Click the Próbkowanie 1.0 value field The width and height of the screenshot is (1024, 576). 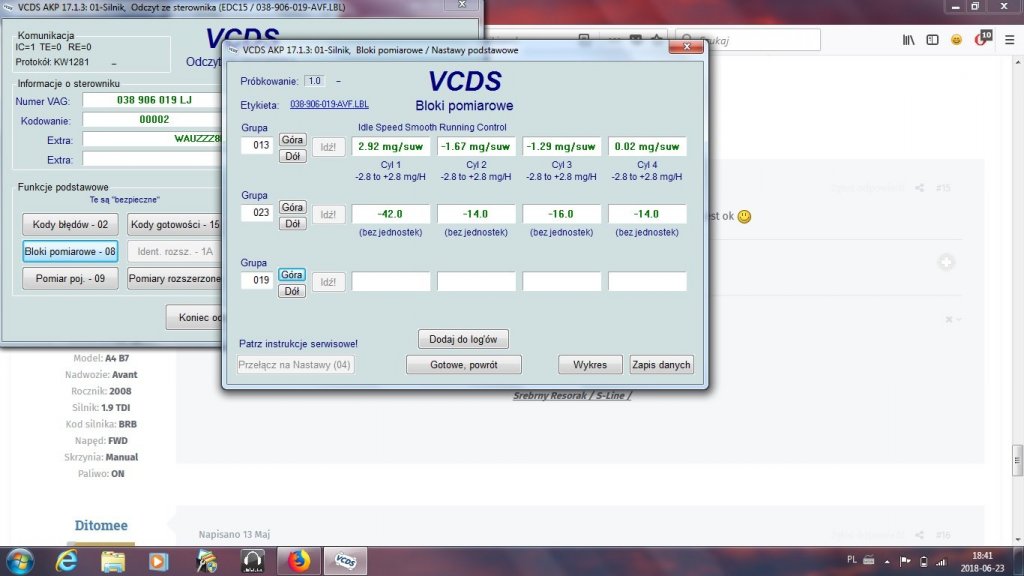click(315, 81)
